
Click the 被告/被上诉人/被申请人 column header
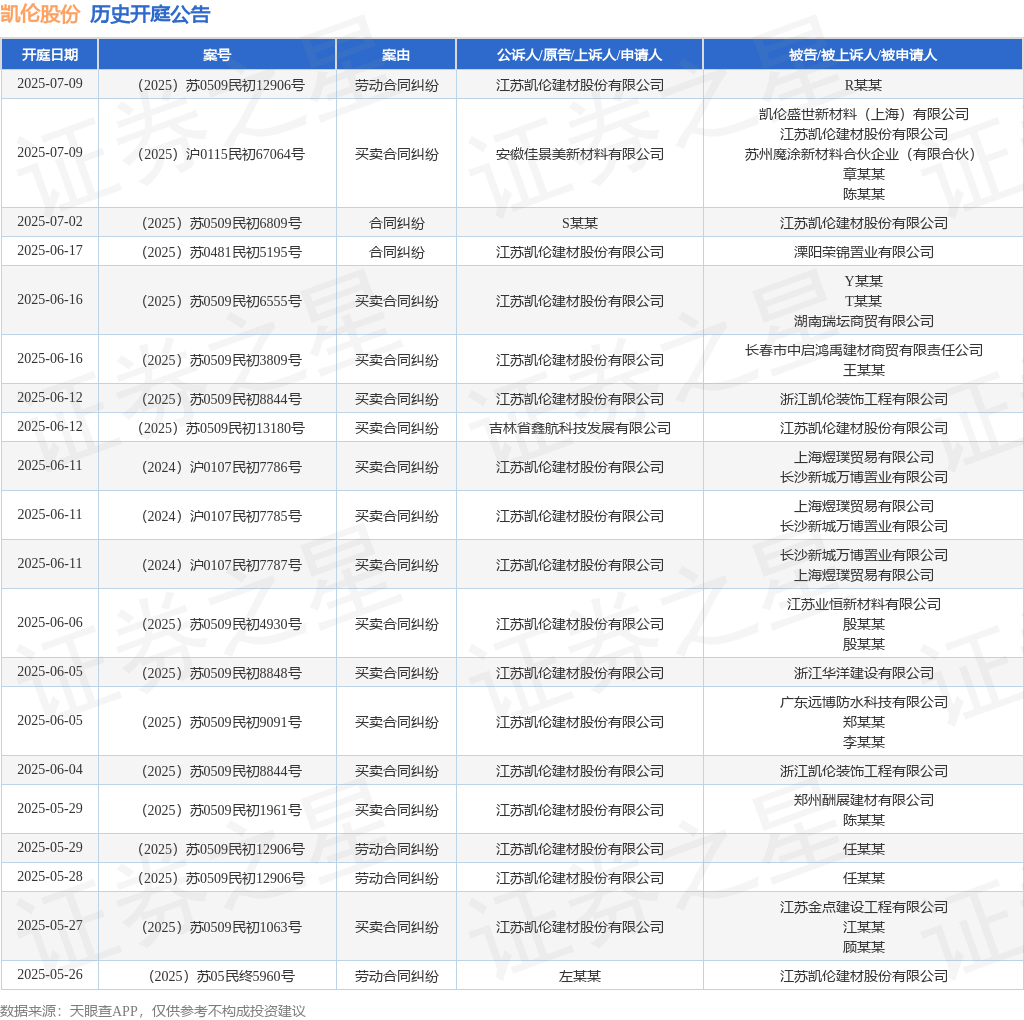coord(863,55)
